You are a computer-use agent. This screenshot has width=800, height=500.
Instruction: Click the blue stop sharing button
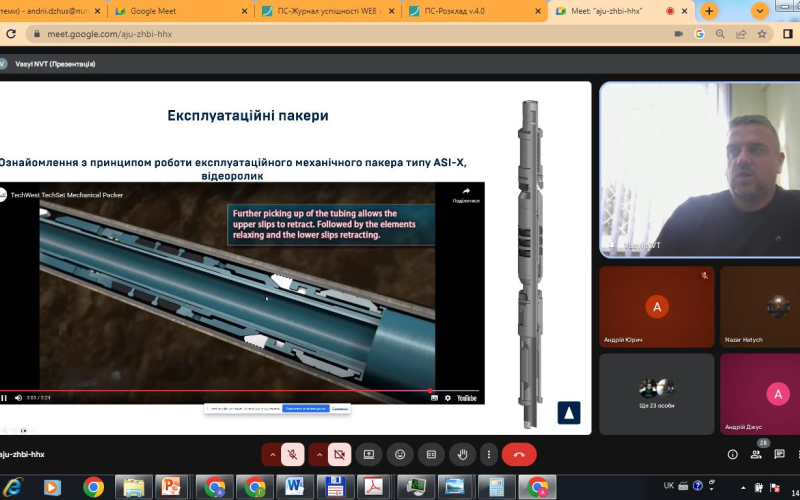click(304, 409)
